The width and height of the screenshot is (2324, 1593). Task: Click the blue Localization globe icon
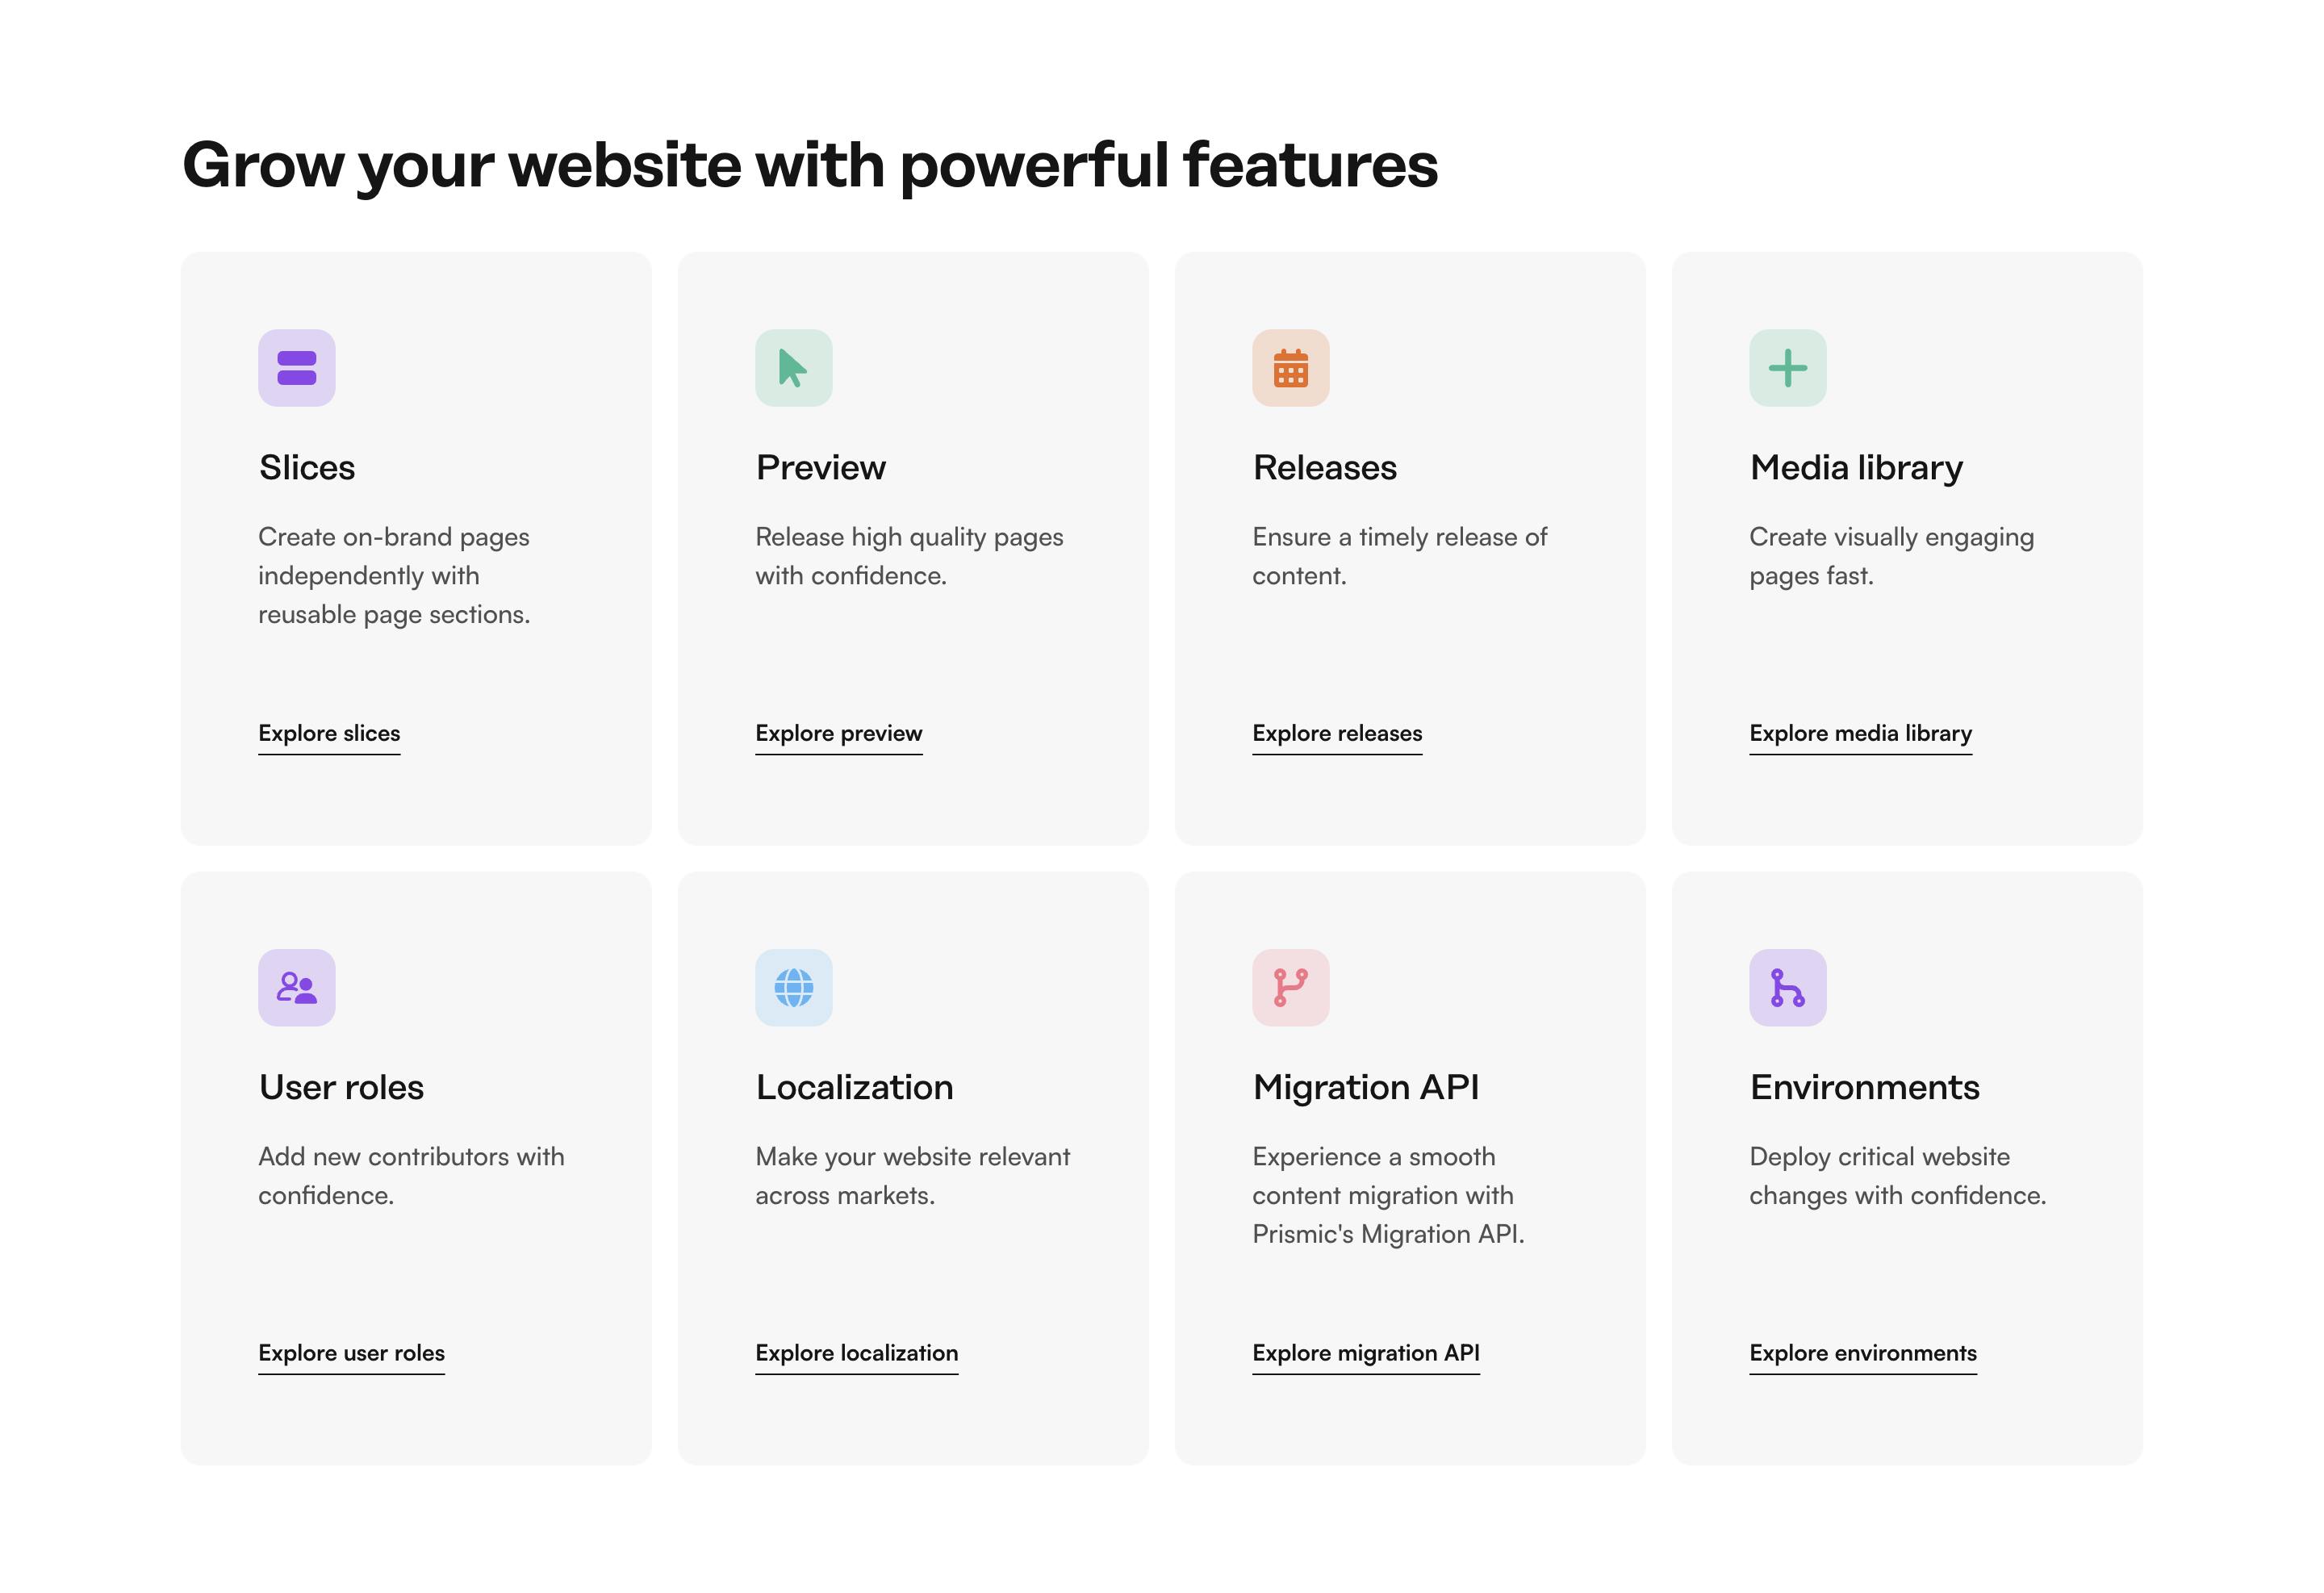click(793, 987)
